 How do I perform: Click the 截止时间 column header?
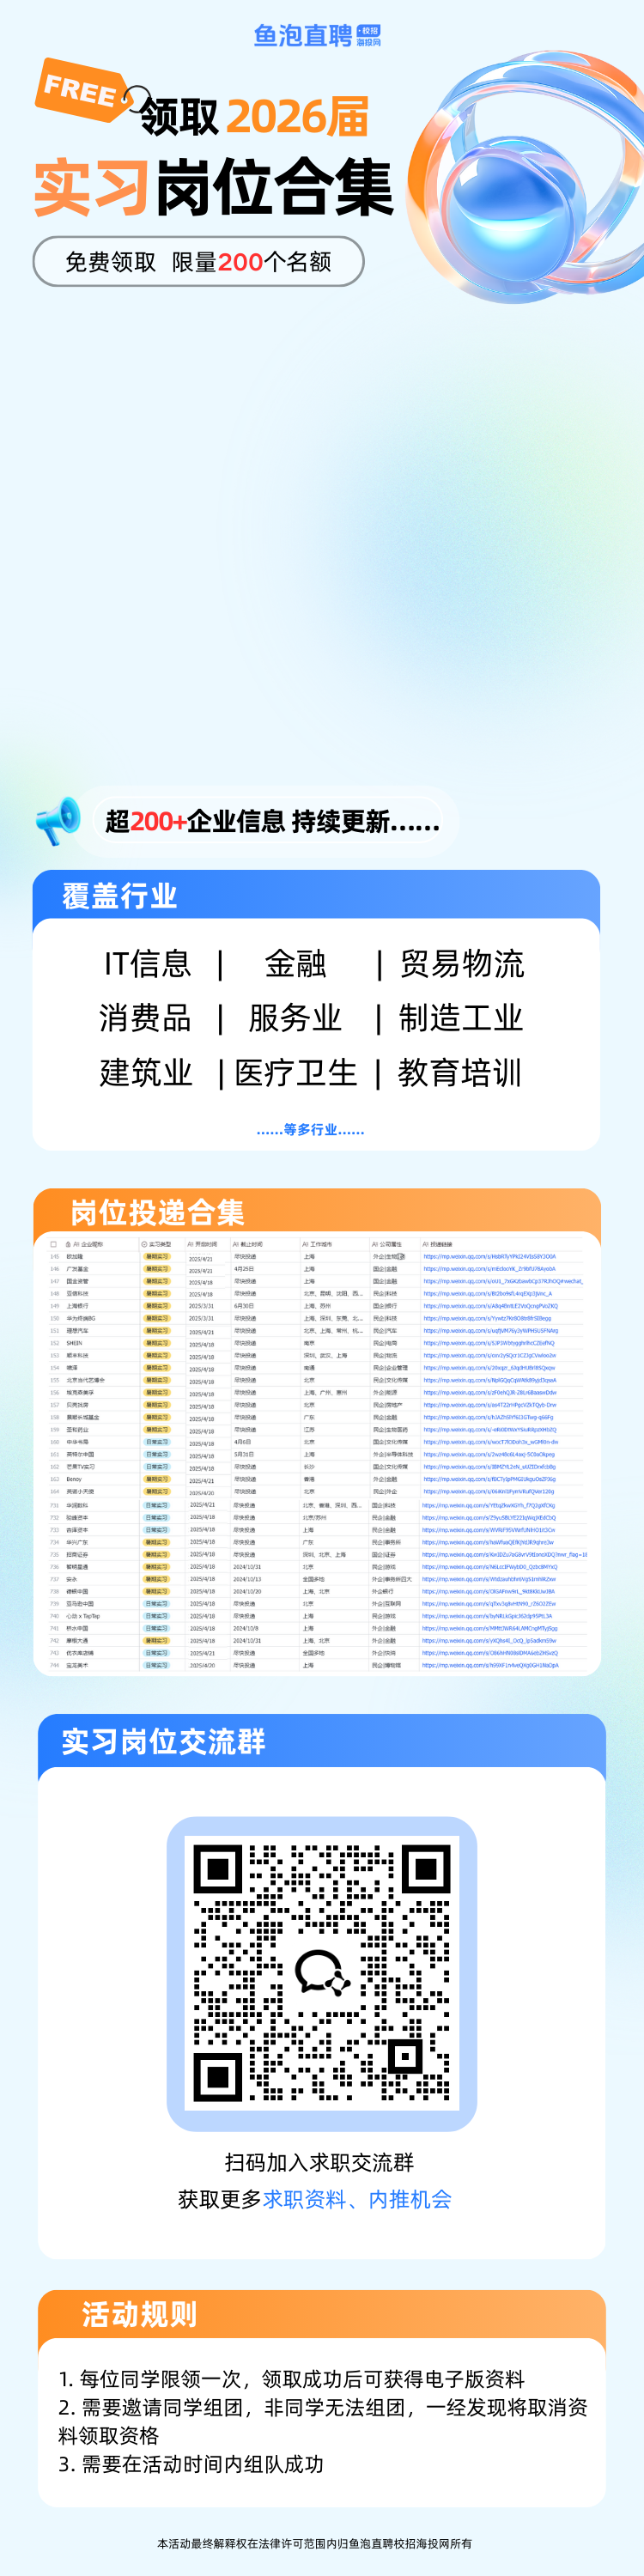coord(248,1244)
